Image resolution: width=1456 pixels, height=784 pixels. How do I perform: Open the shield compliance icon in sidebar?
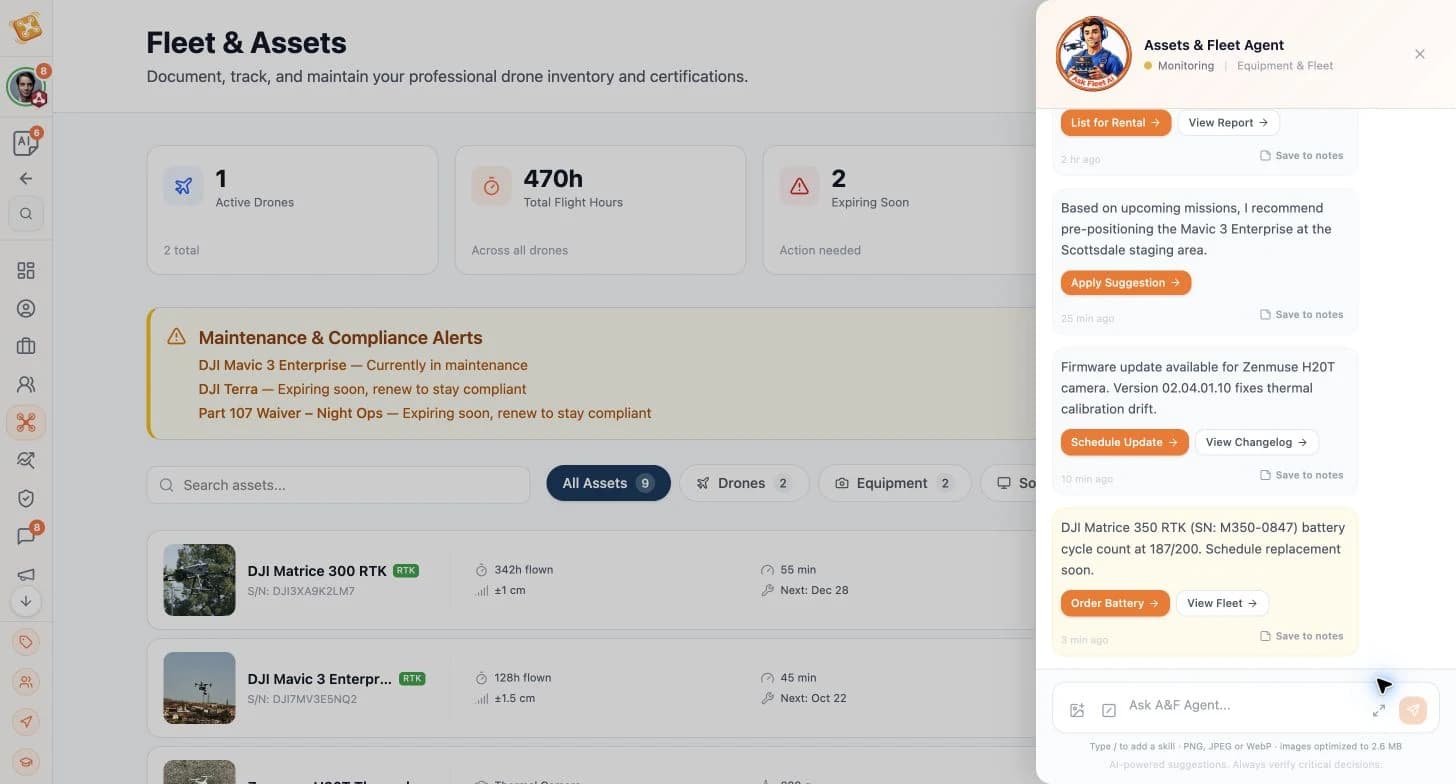point(26,498)
